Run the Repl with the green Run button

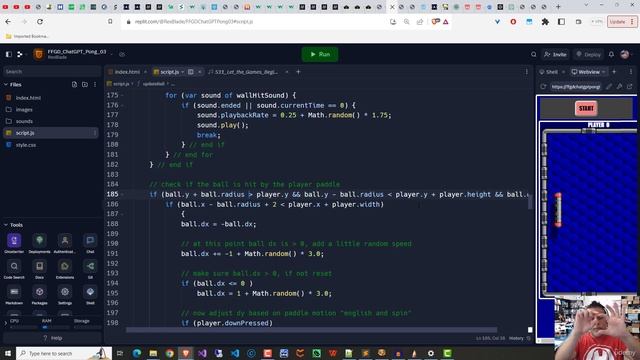tap(320, 54)
